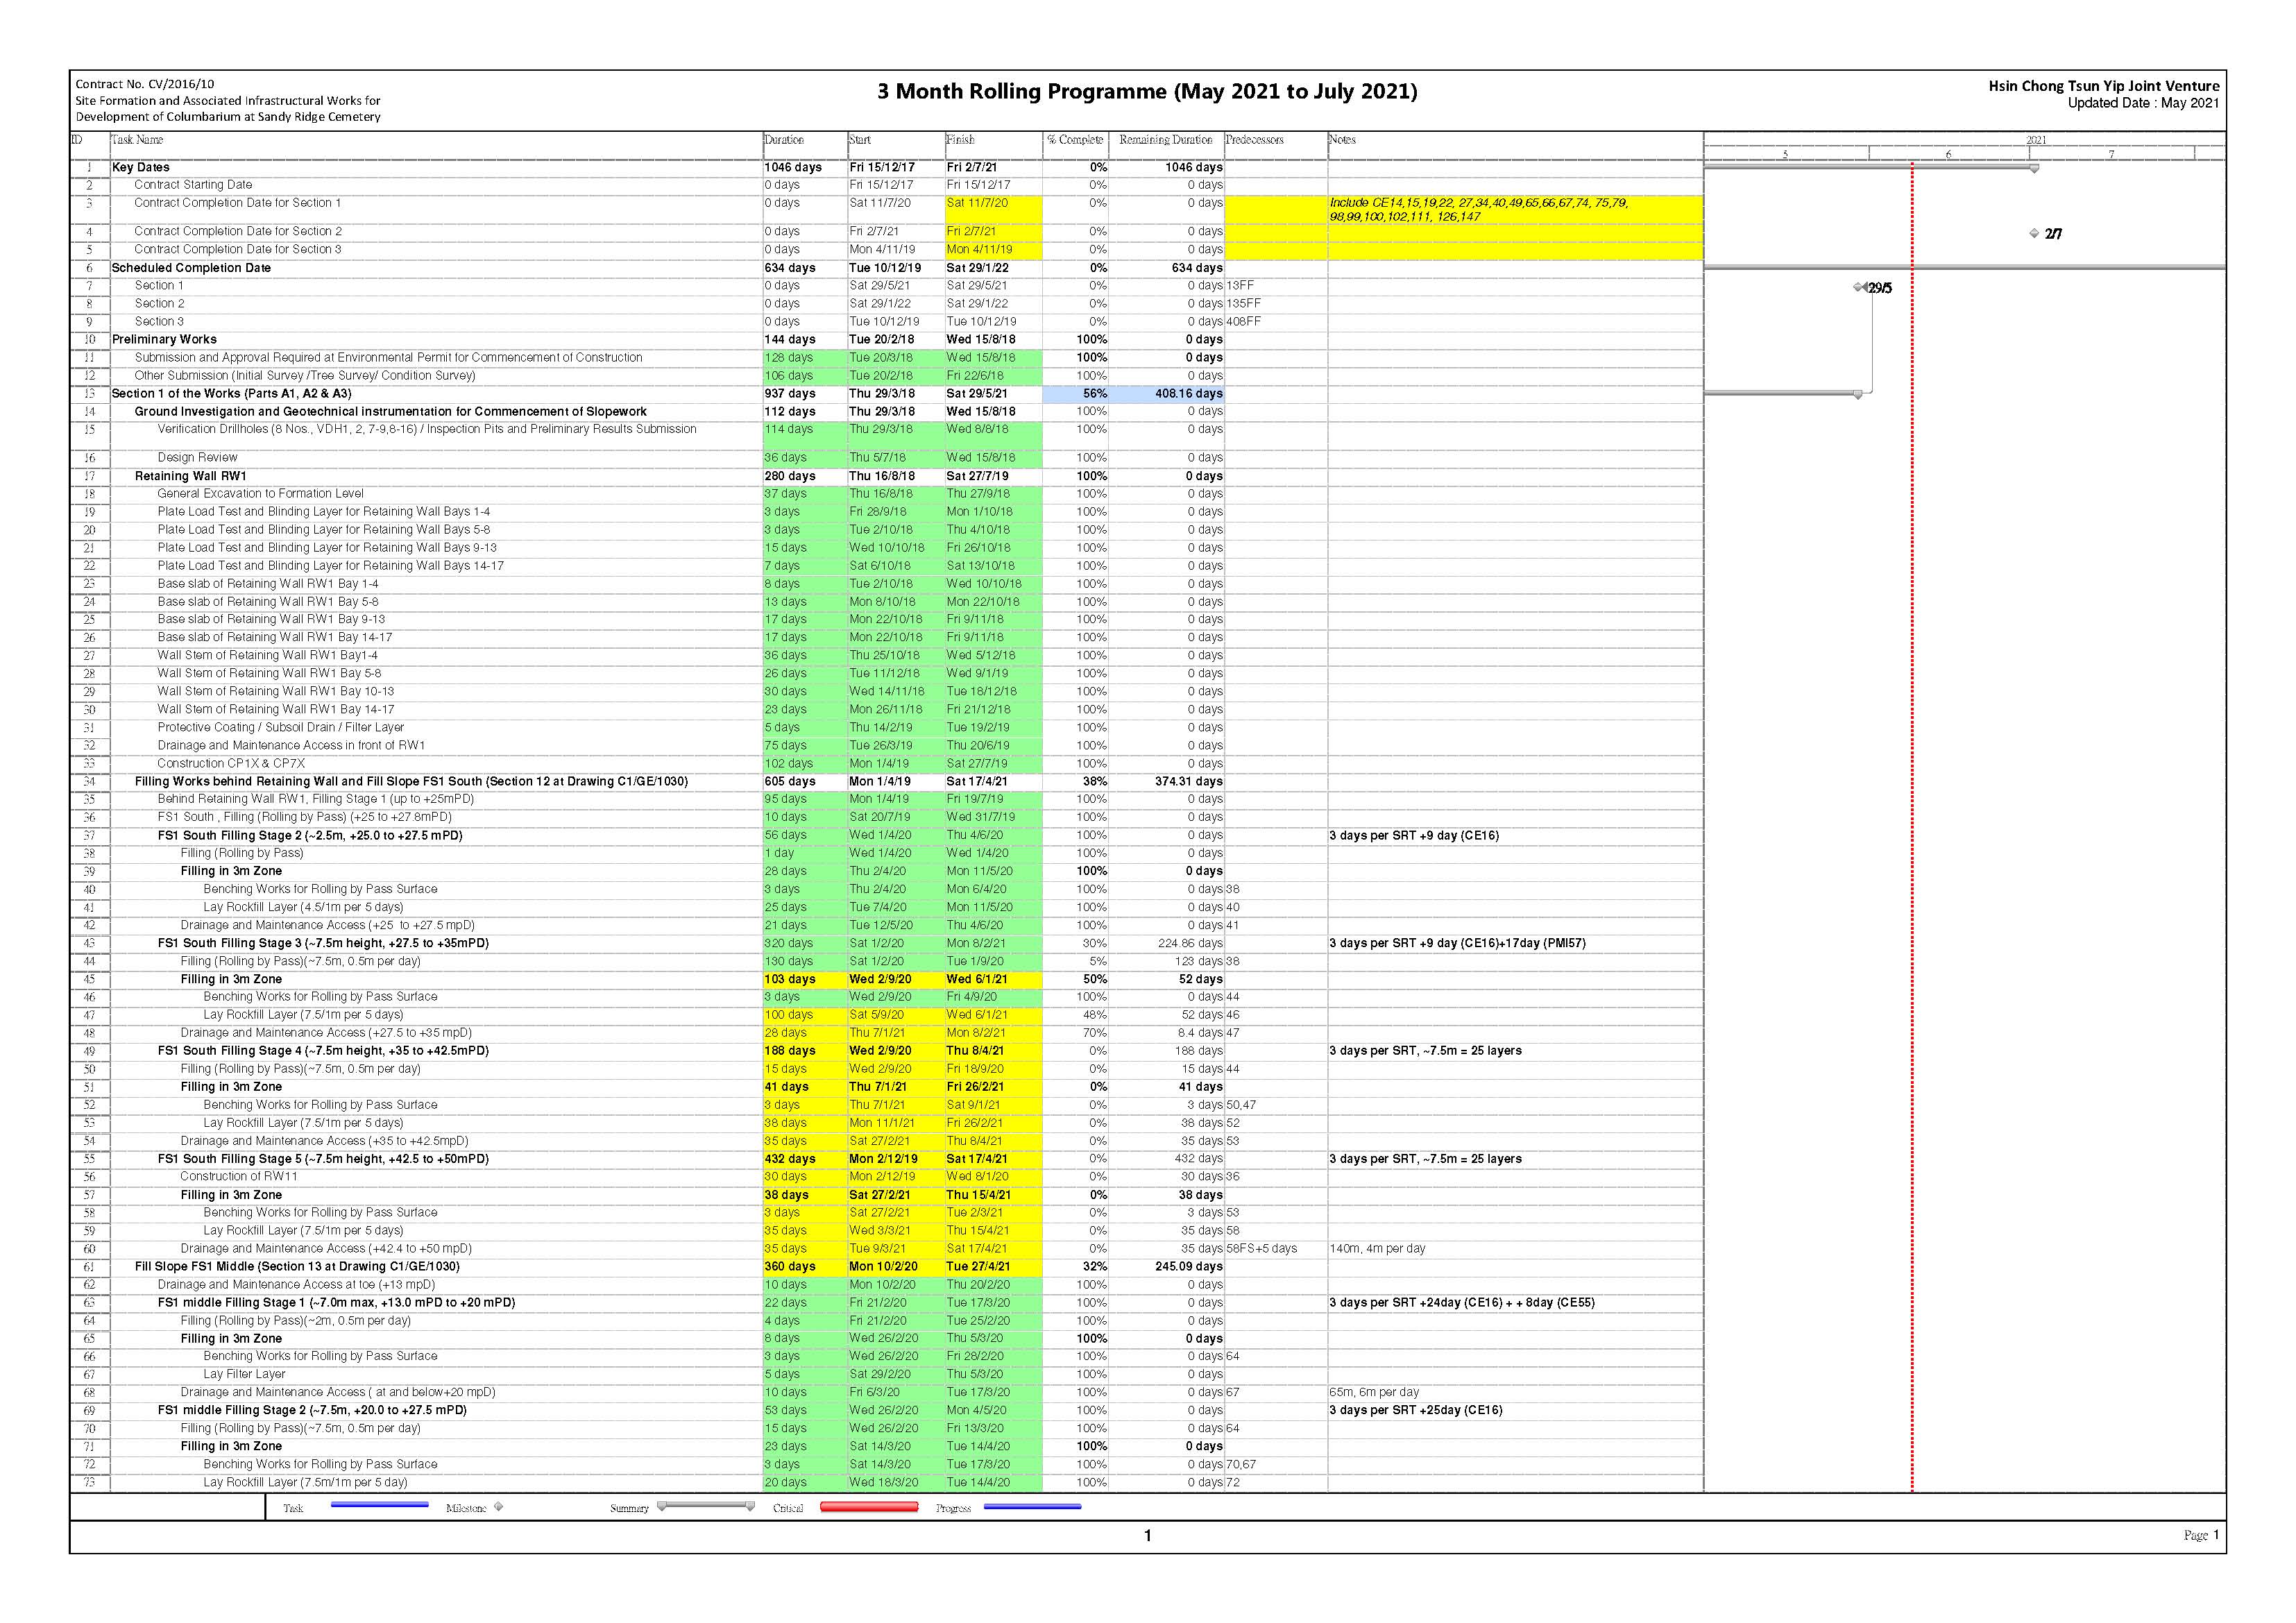Click the "Start" column header
Screen dimensions: 2296x1623
click(860, 140)
